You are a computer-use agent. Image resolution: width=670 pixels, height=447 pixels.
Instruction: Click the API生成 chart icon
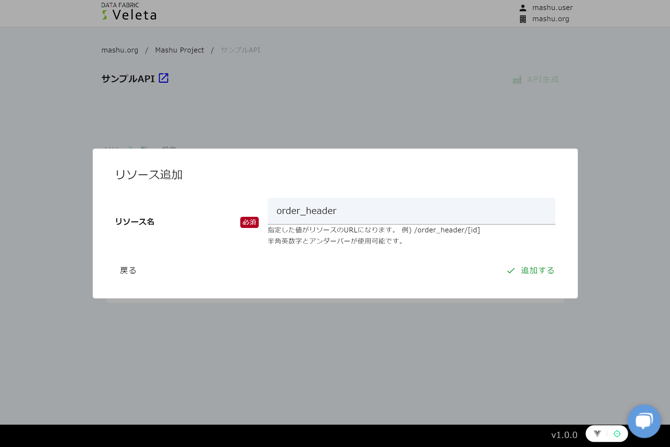tap(517, 80)
